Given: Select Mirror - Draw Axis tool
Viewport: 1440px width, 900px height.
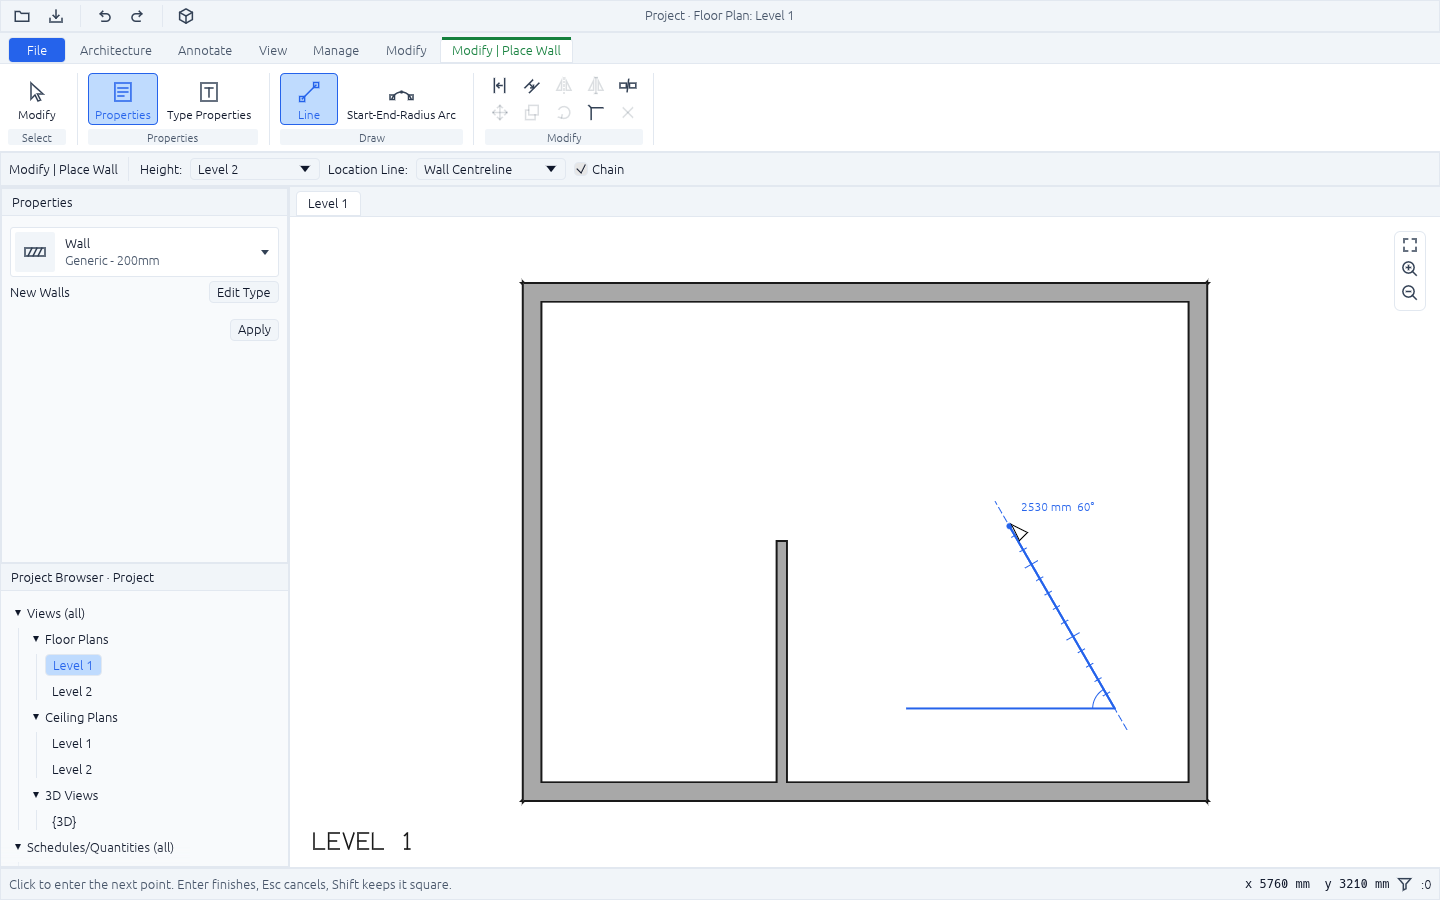Looking at the screenshot, I should (x=596, y=86).
